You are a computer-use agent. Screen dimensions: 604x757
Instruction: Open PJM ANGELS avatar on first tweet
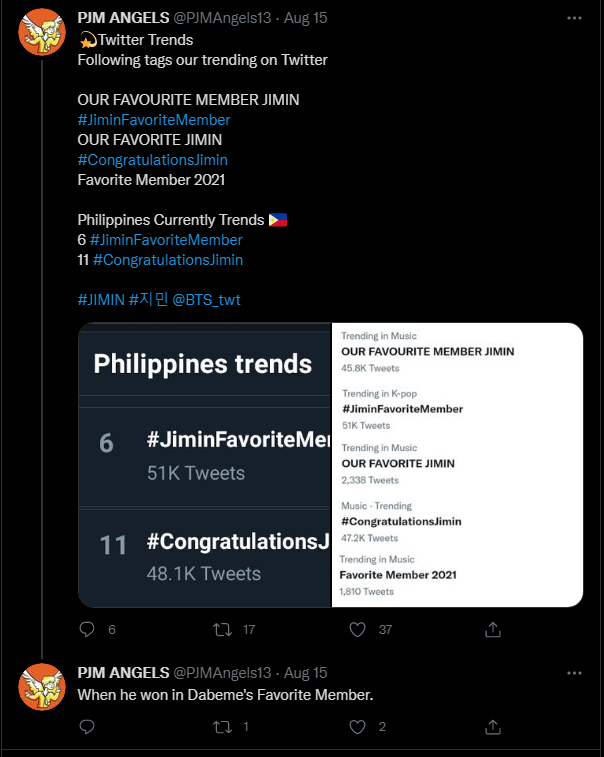coord(42,32)
